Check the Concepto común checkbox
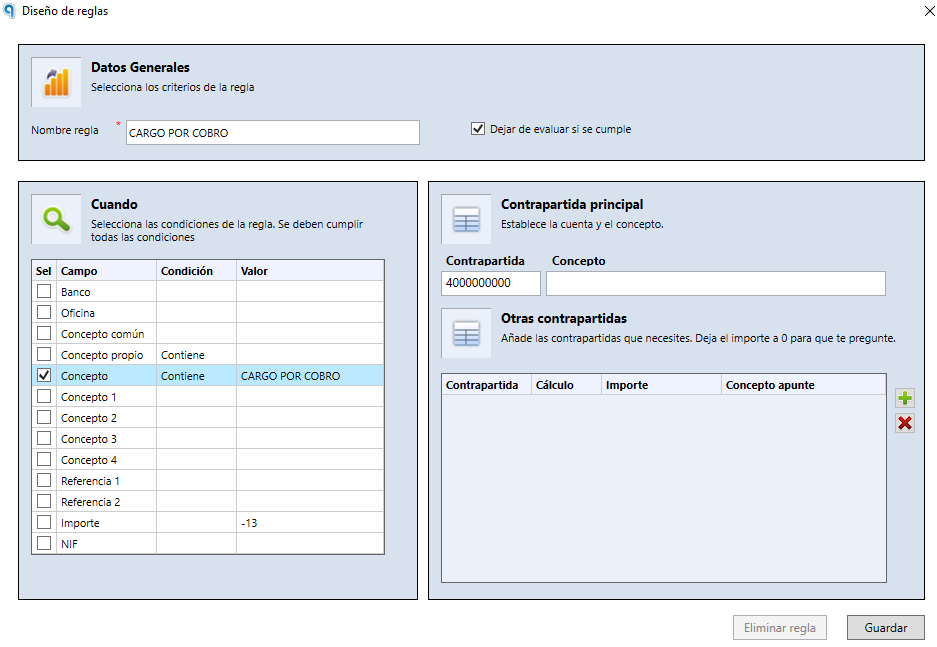937x647 pixels. pyautogui.click(x=44, y=333)
